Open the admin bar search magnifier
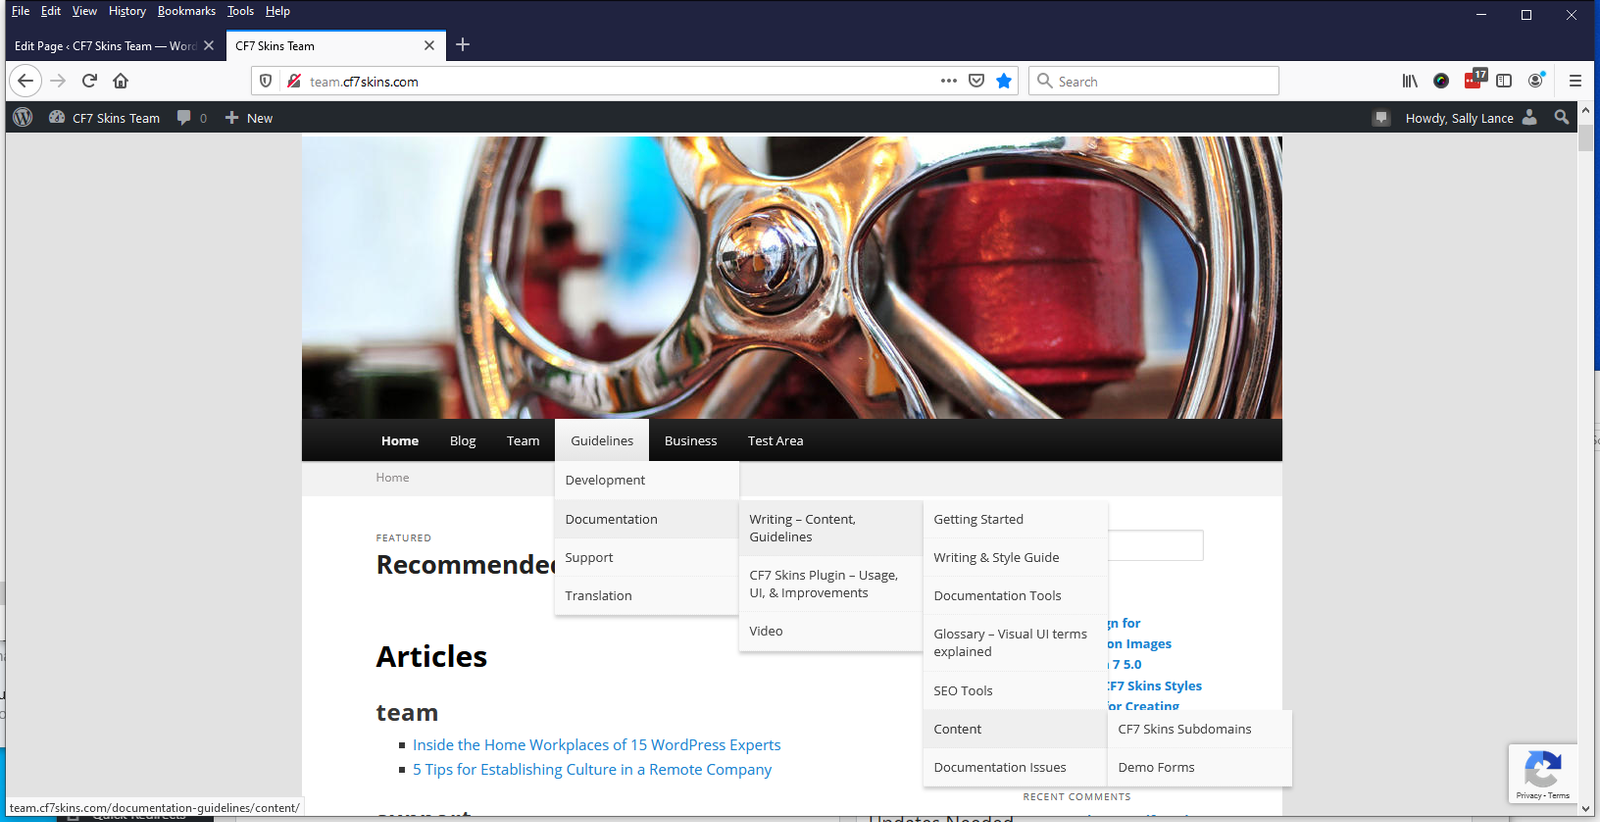 point(1561,118)
